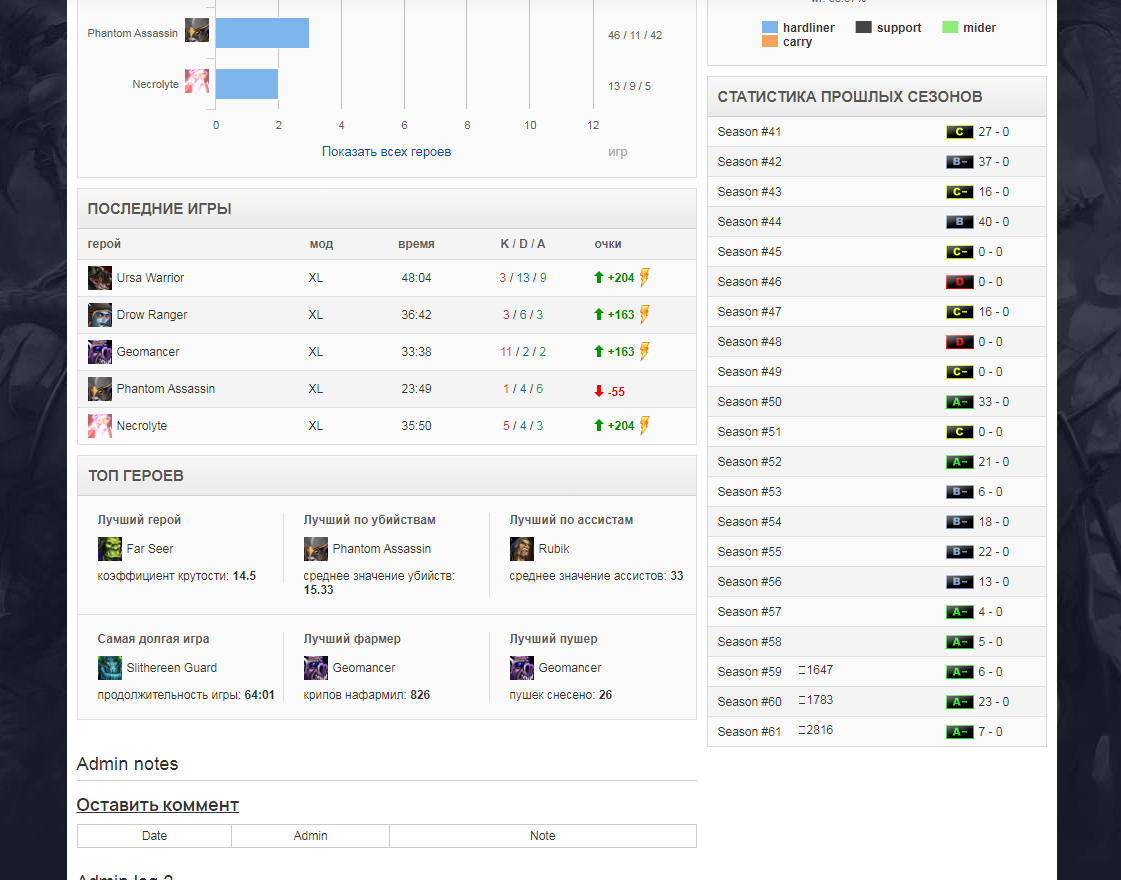Screen dimensions: 1121x880
Task: Click the 'K / D / A' column header
Action: pyautogui.click(x=523, y=244)
